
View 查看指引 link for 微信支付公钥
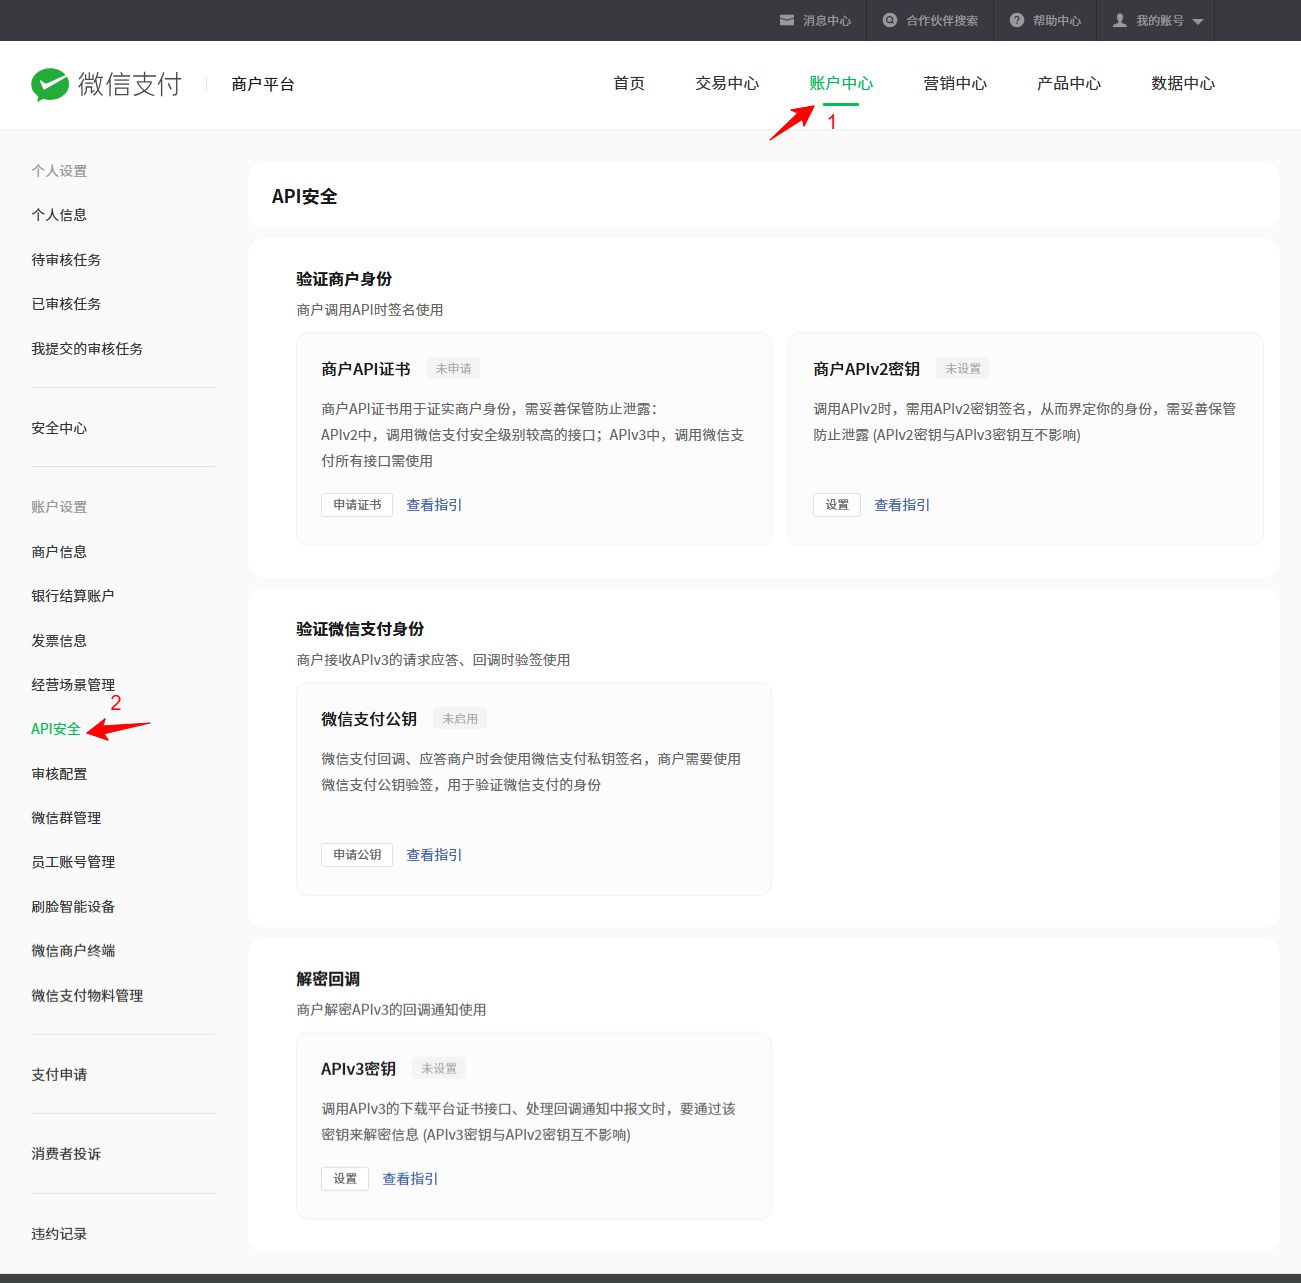tap(434, 855)
